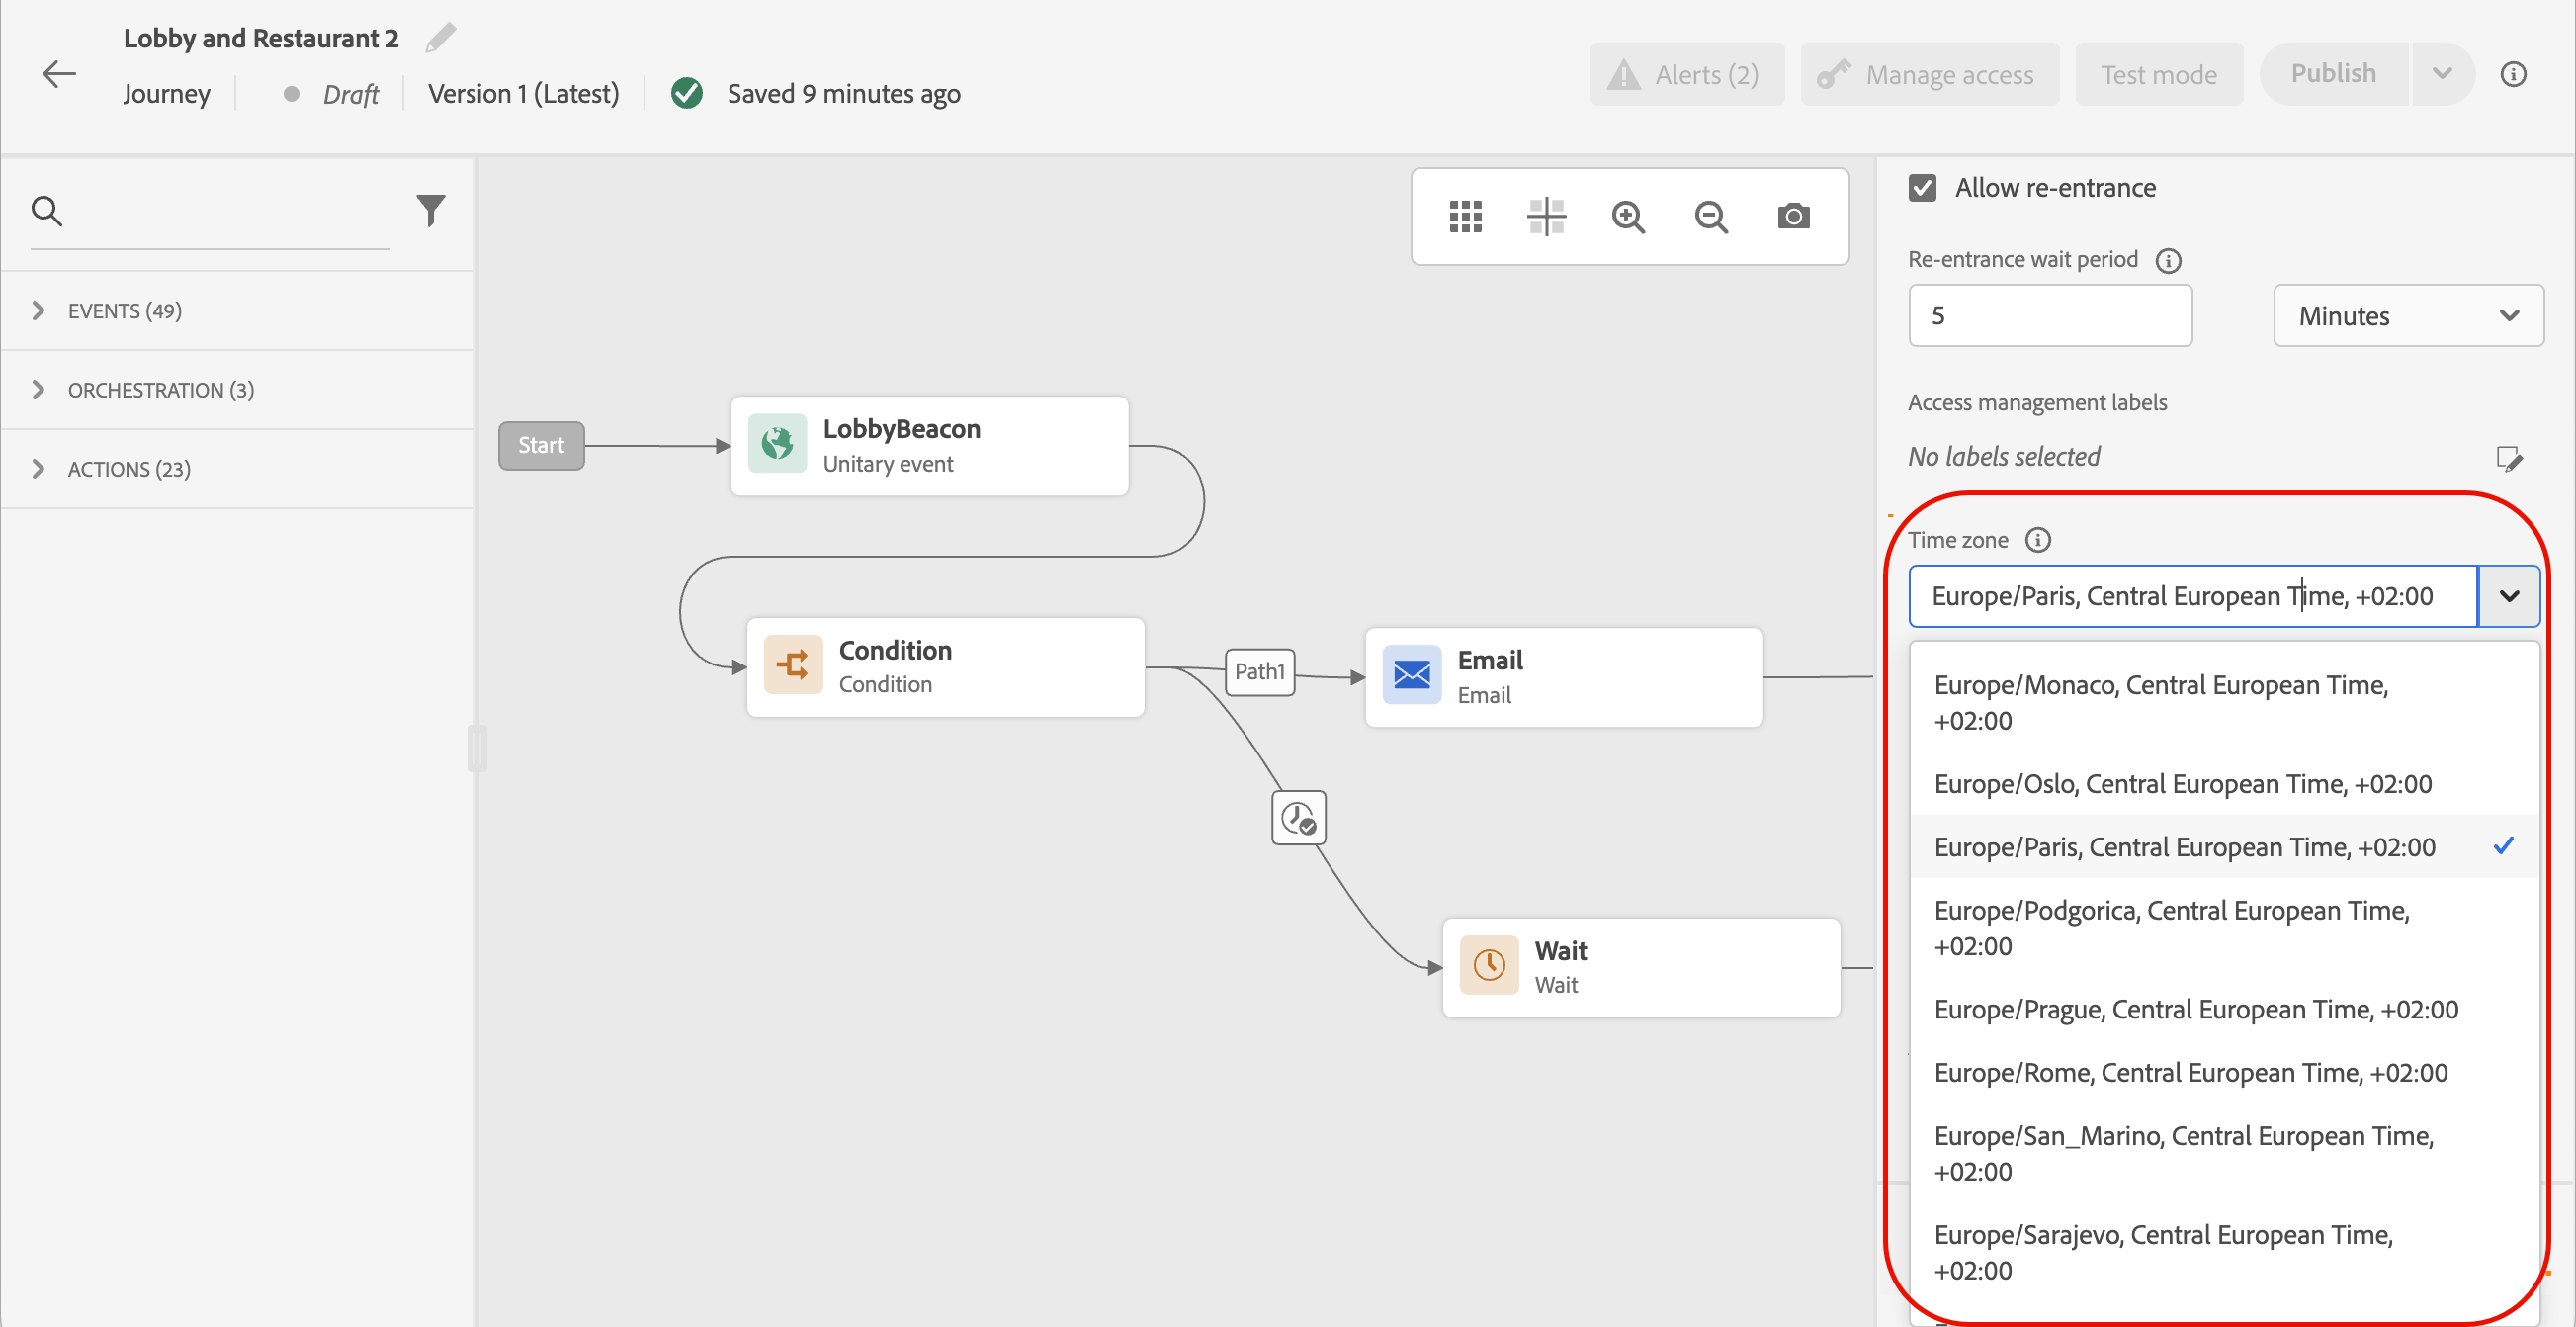Select the LobbyBeacon event node

(929, 446)
